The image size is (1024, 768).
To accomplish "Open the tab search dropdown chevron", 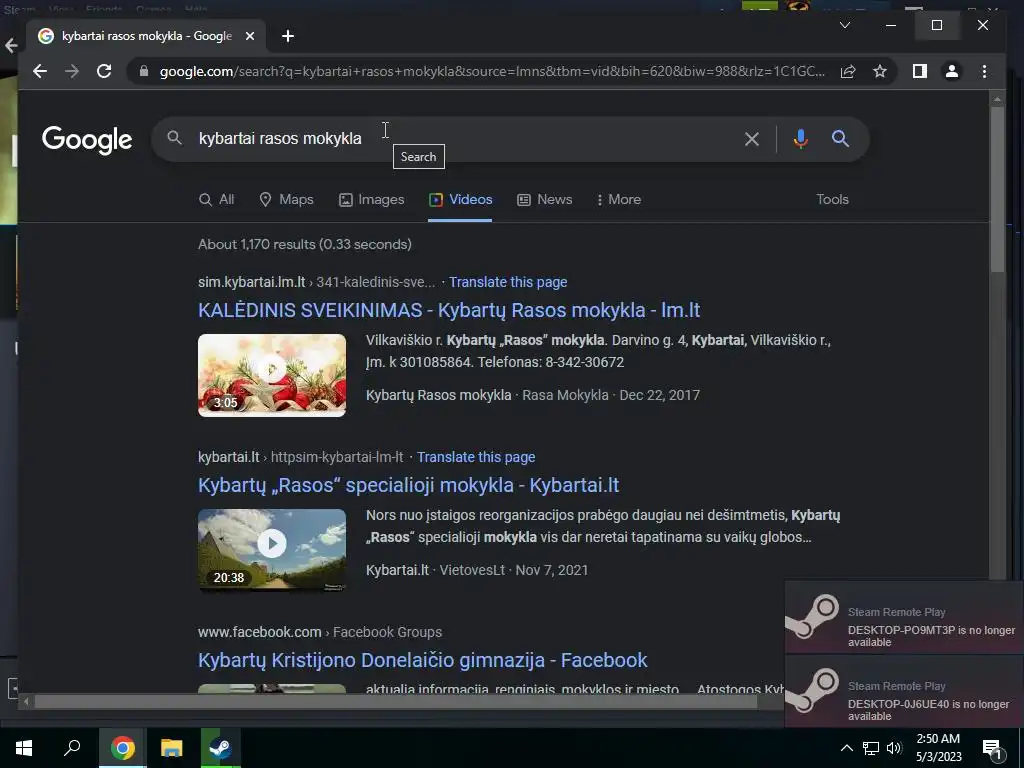I will [x=844, y=25].
